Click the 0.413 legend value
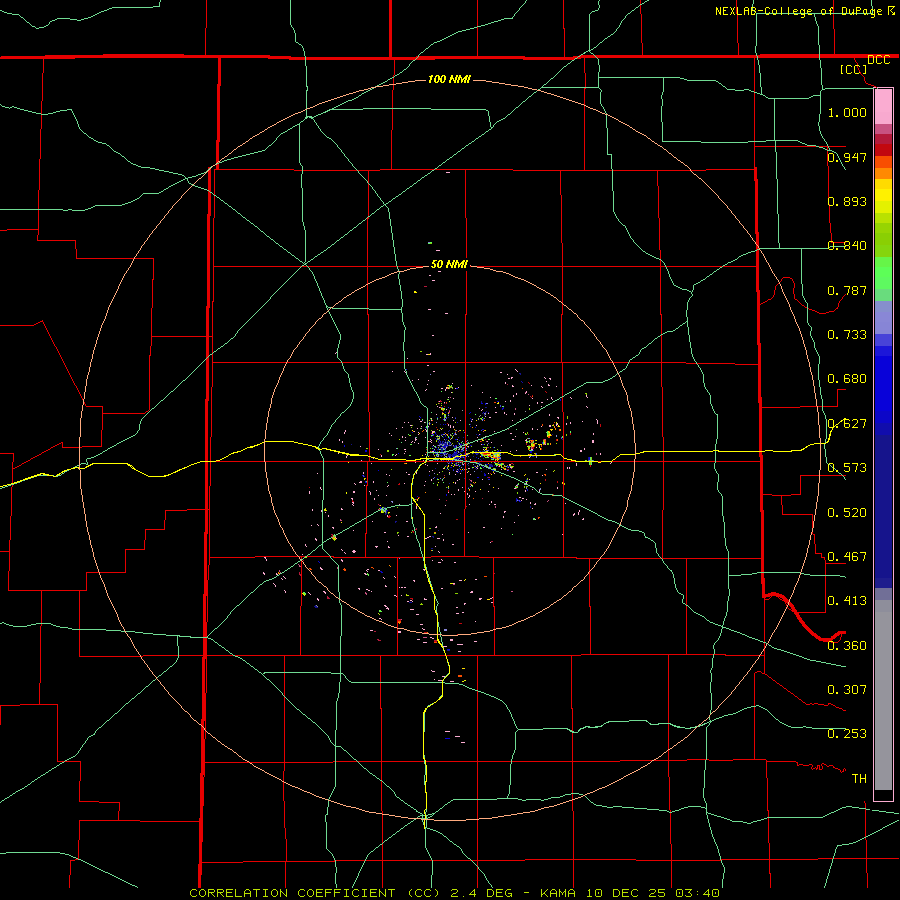This screenshot has height=900, width=900. click(847, 601)
